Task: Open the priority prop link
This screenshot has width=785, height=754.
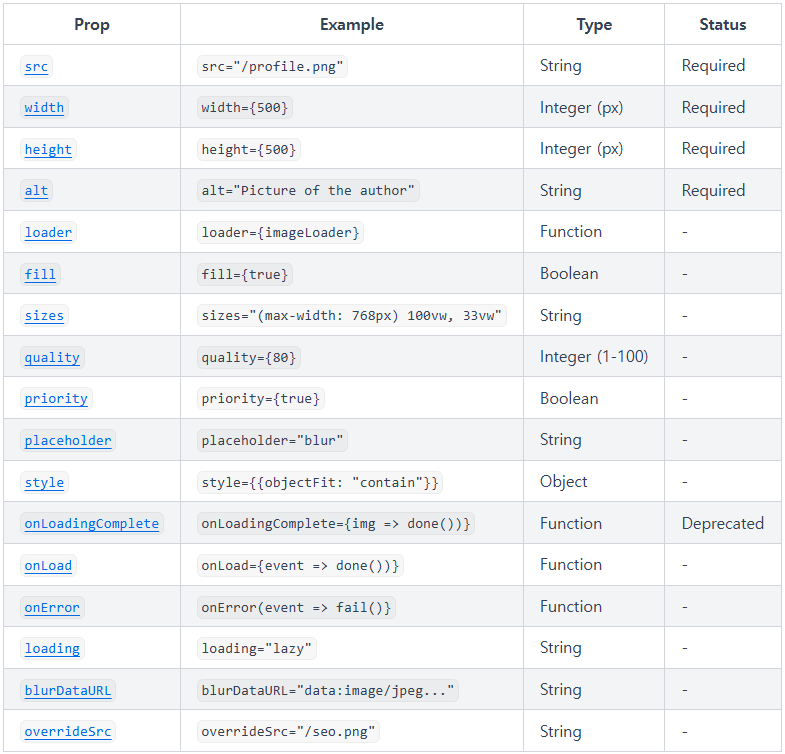Action: [x=56, y=399]
